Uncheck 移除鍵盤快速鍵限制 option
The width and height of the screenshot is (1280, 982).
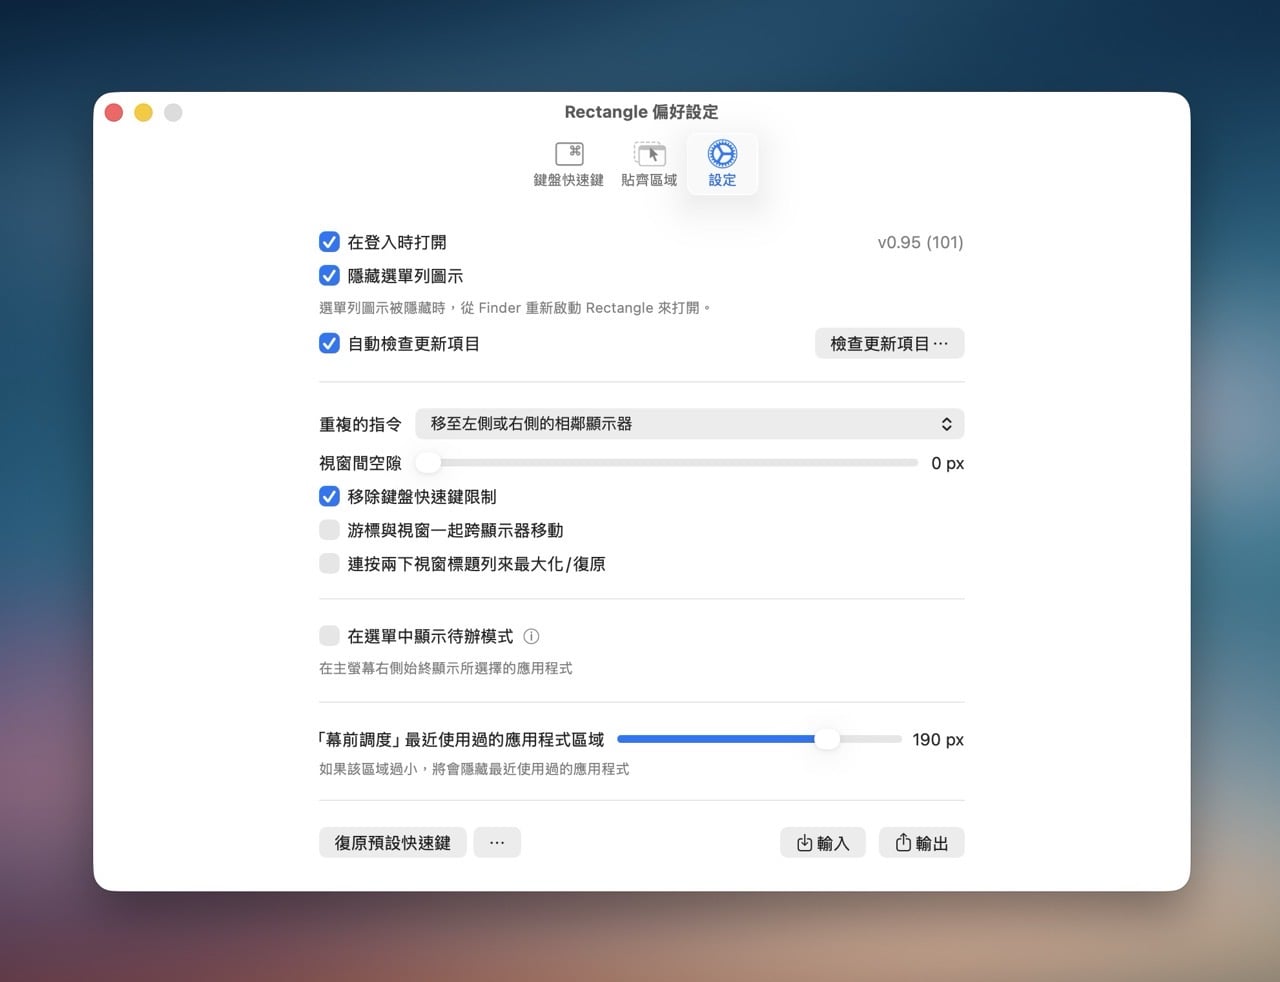[x=329, y=497]
